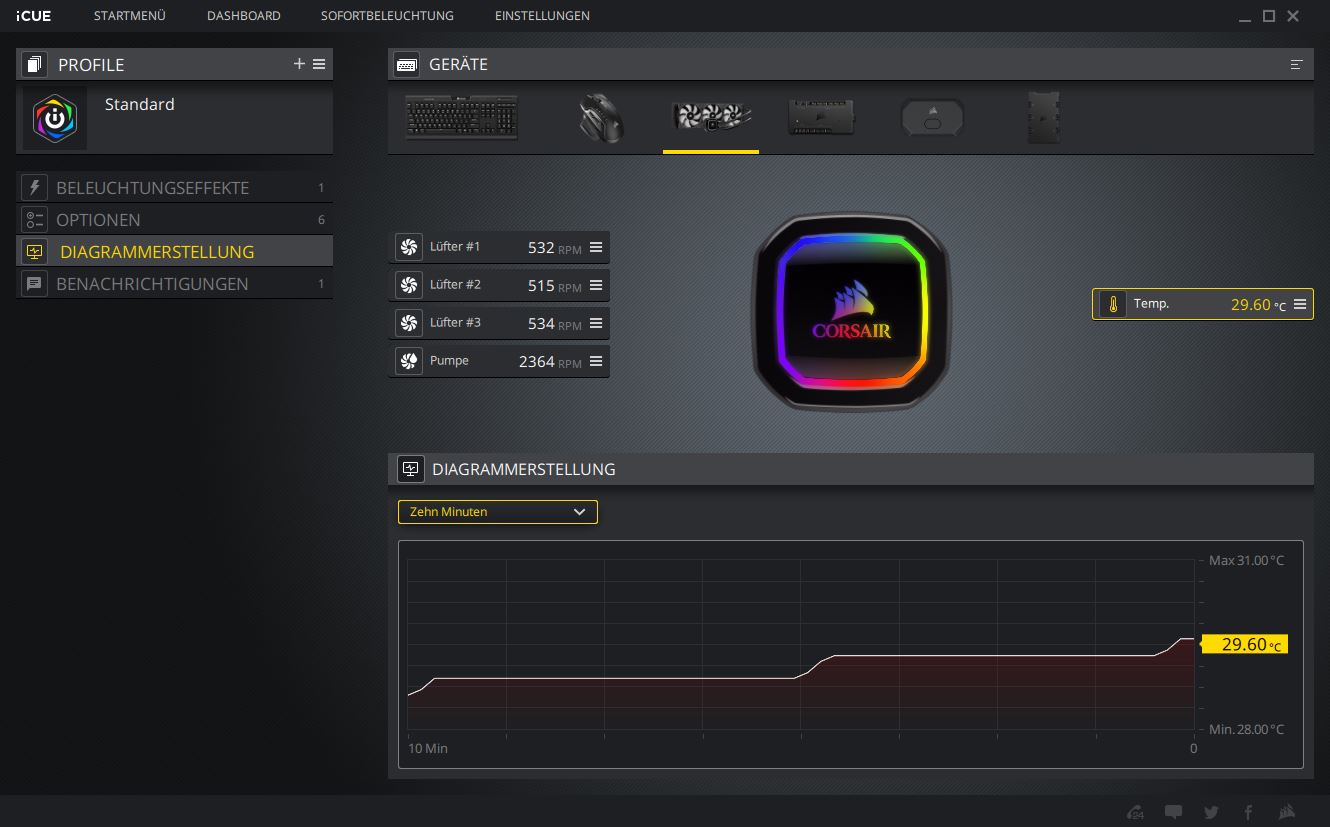Open the Lüfter #1 options menu

(x=596, y=247)
